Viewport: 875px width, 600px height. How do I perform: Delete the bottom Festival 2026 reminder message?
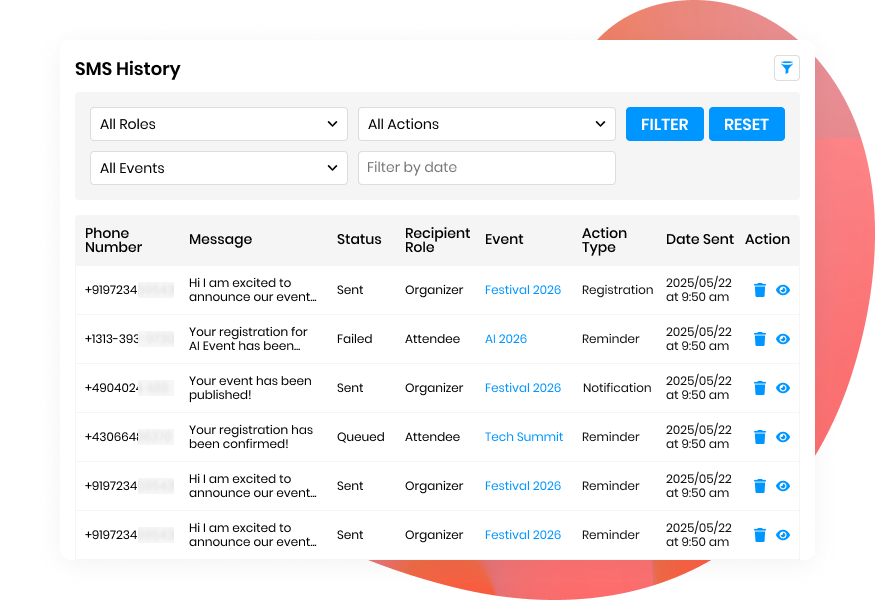[760, 534]
